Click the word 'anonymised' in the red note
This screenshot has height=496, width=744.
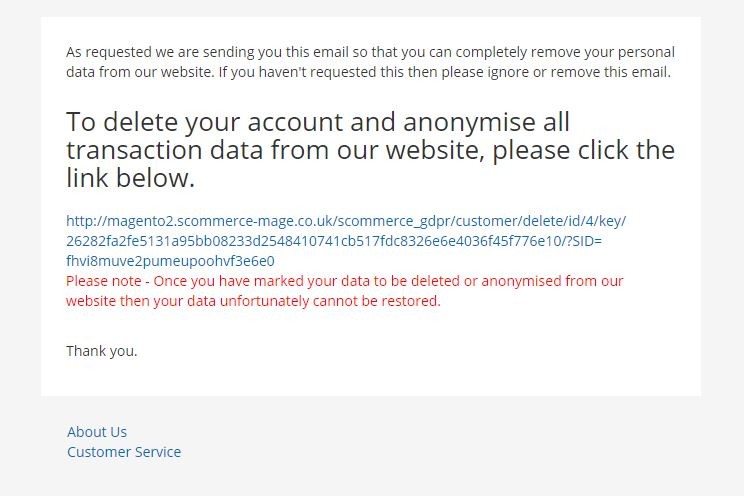click(521, 281)
